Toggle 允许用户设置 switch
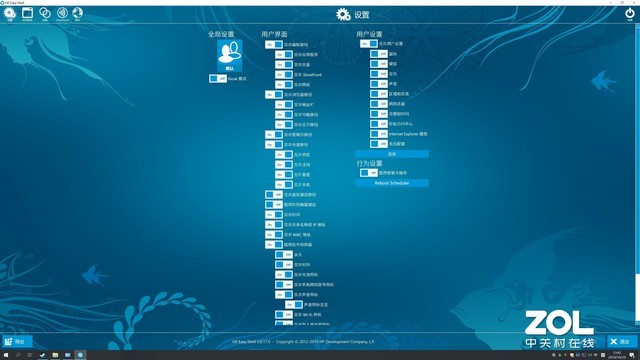 point(369,44)
